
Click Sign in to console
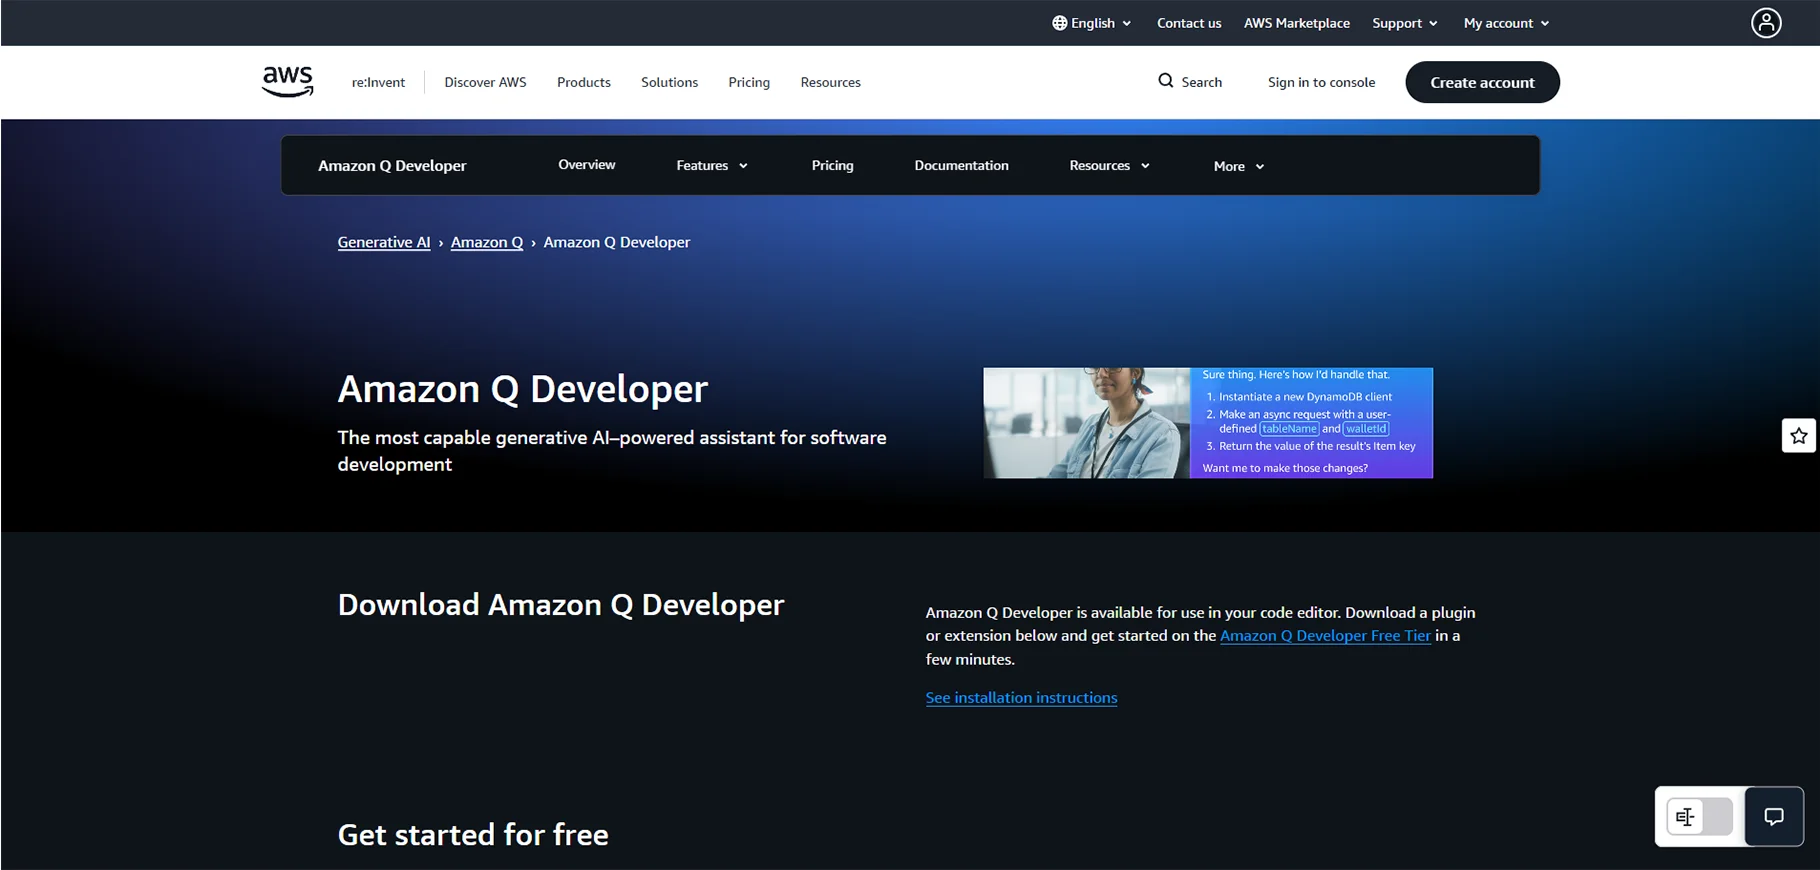[1321, 82]
